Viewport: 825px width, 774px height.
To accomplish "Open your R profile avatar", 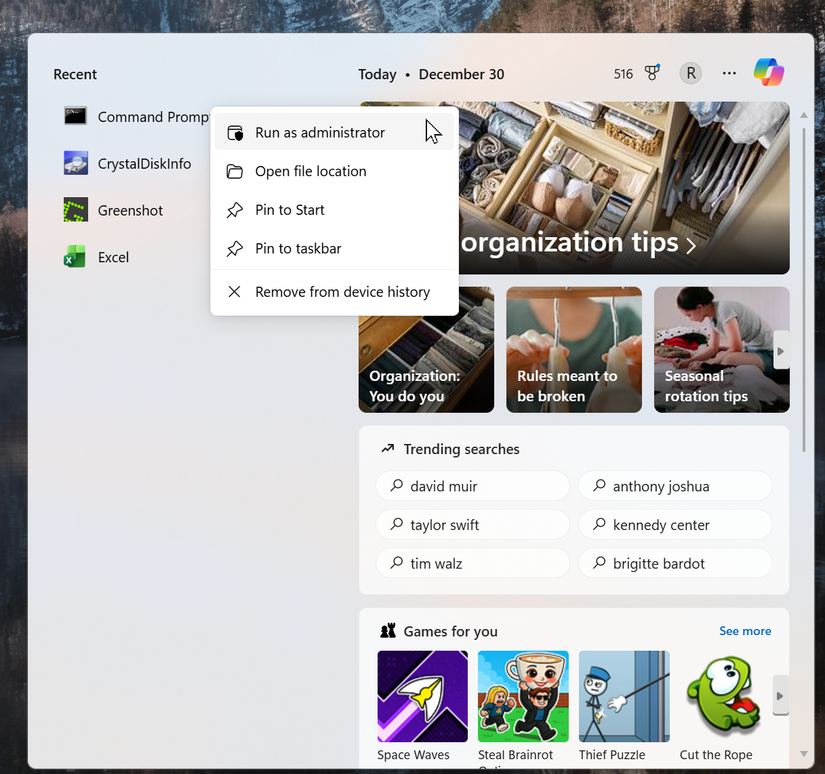I will [x=690, y=73].
